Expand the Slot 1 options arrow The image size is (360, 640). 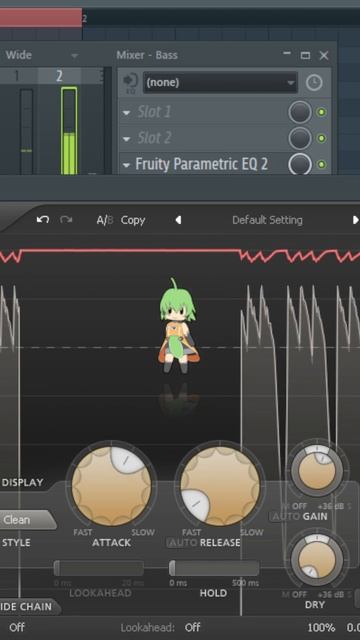click(x=127, y=113)
